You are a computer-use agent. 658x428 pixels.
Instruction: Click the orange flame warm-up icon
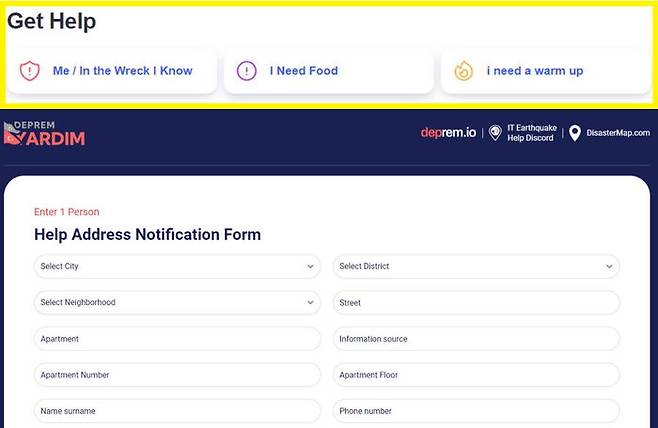point(463,71)
